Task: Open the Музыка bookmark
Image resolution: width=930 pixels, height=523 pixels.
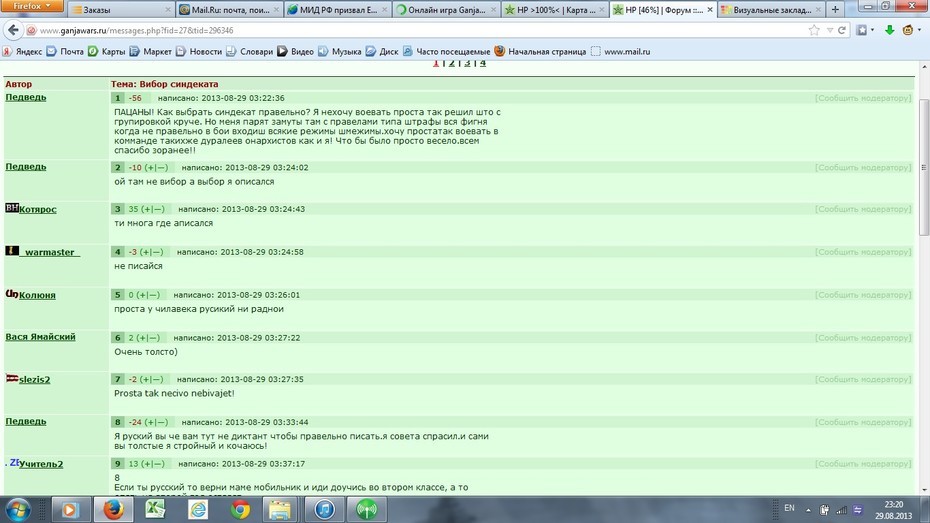Action: (340, 52)
